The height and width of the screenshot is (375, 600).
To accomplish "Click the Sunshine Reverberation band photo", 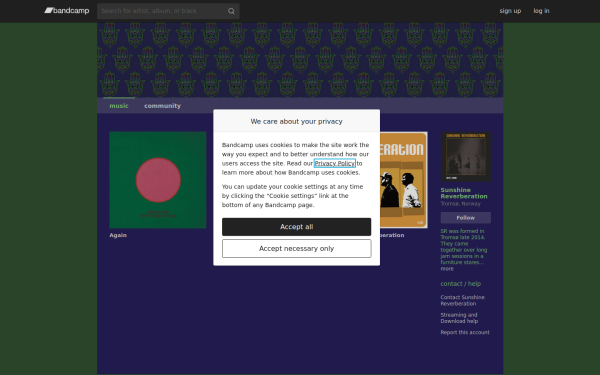I will [466, 157].
